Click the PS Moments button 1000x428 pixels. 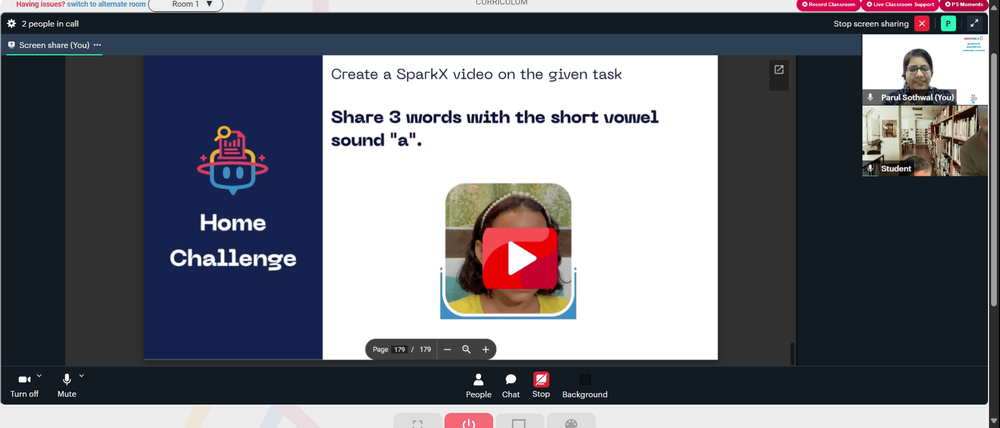pos(964,4)
